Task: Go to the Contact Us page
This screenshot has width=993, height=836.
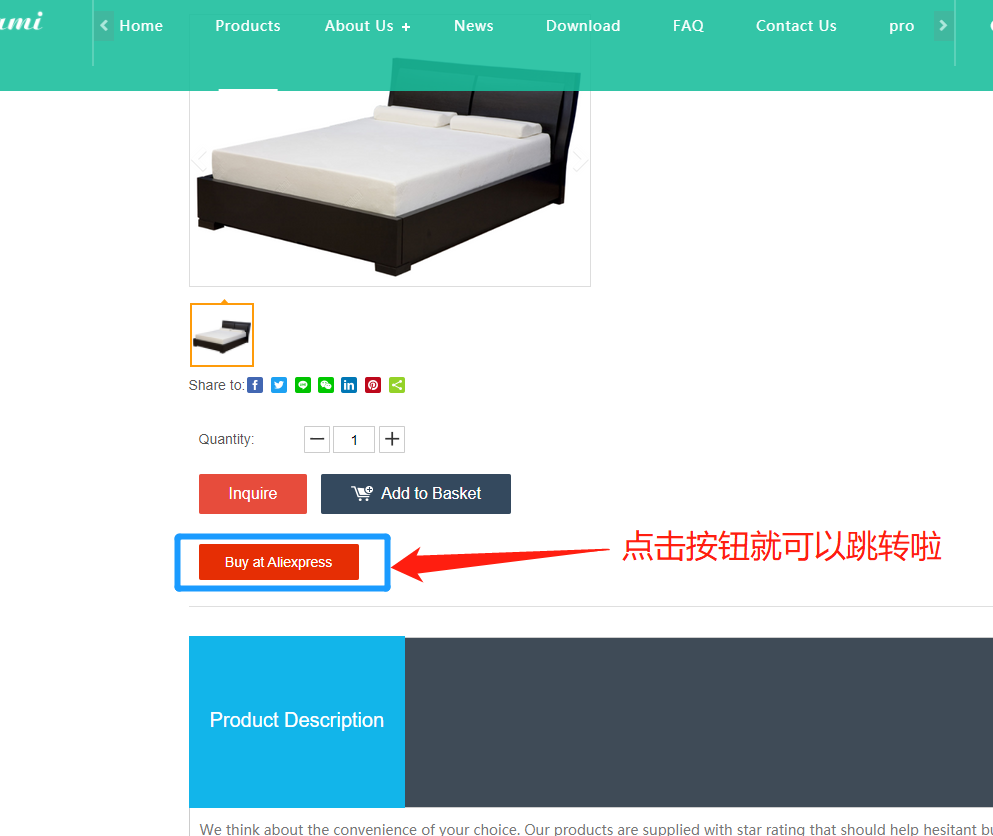Action: [796, 26]
